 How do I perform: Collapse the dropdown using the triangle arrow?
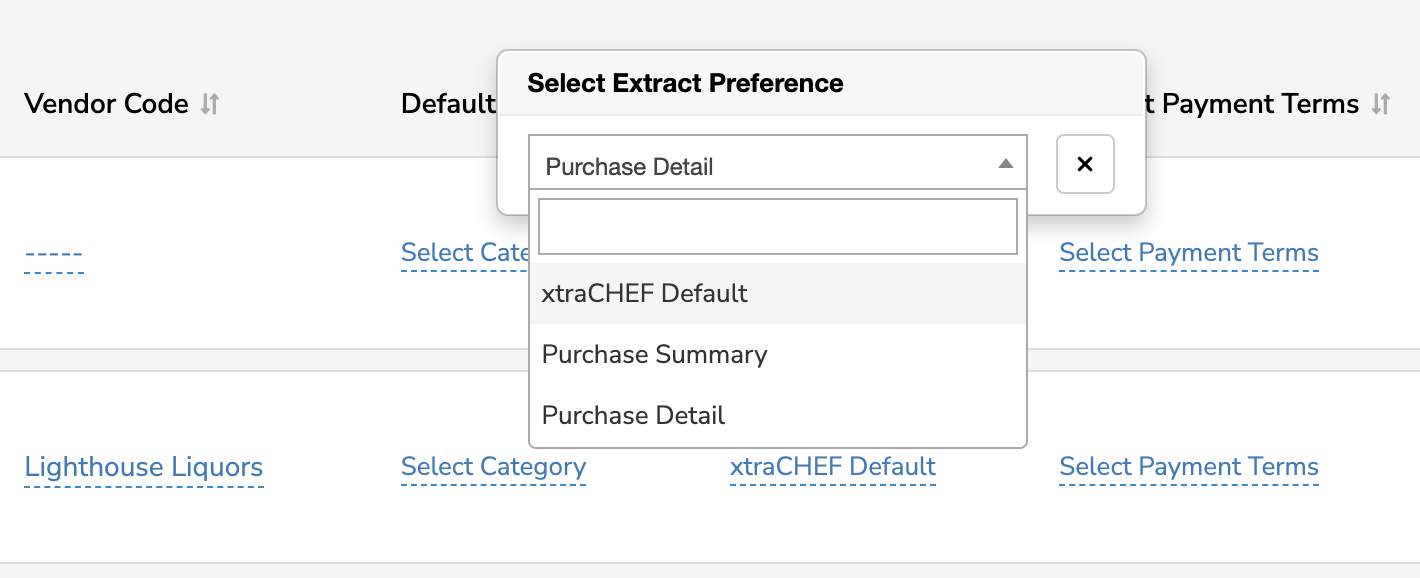[1006, 165]
